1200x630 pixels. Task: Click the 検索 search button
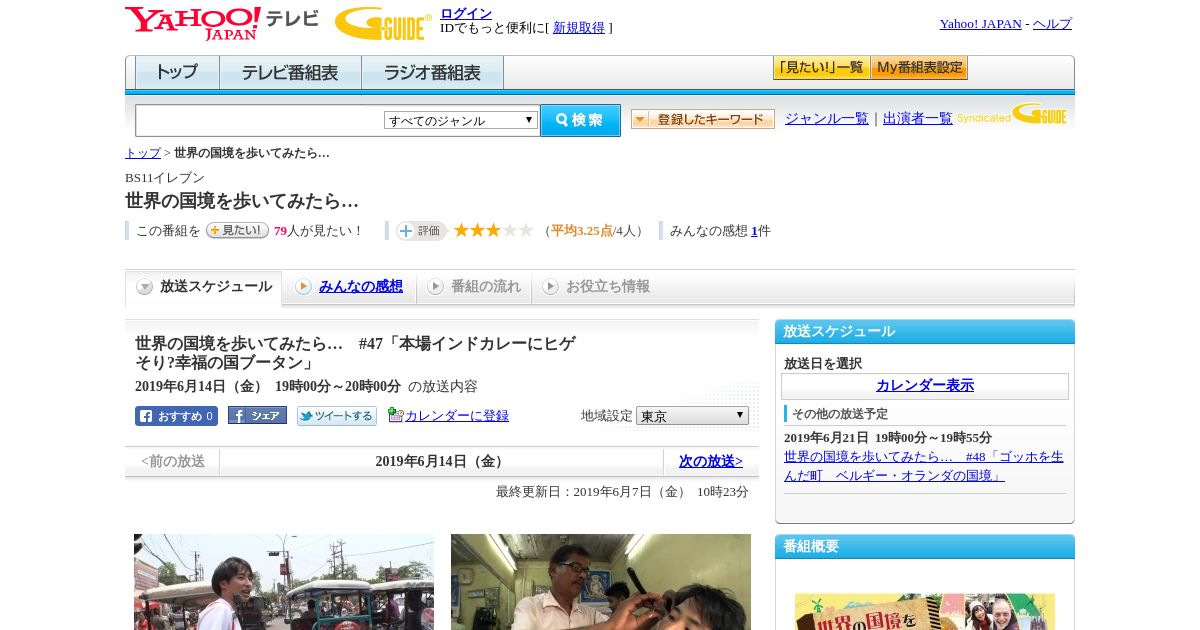pyautogui.click(x=580, y=120)
